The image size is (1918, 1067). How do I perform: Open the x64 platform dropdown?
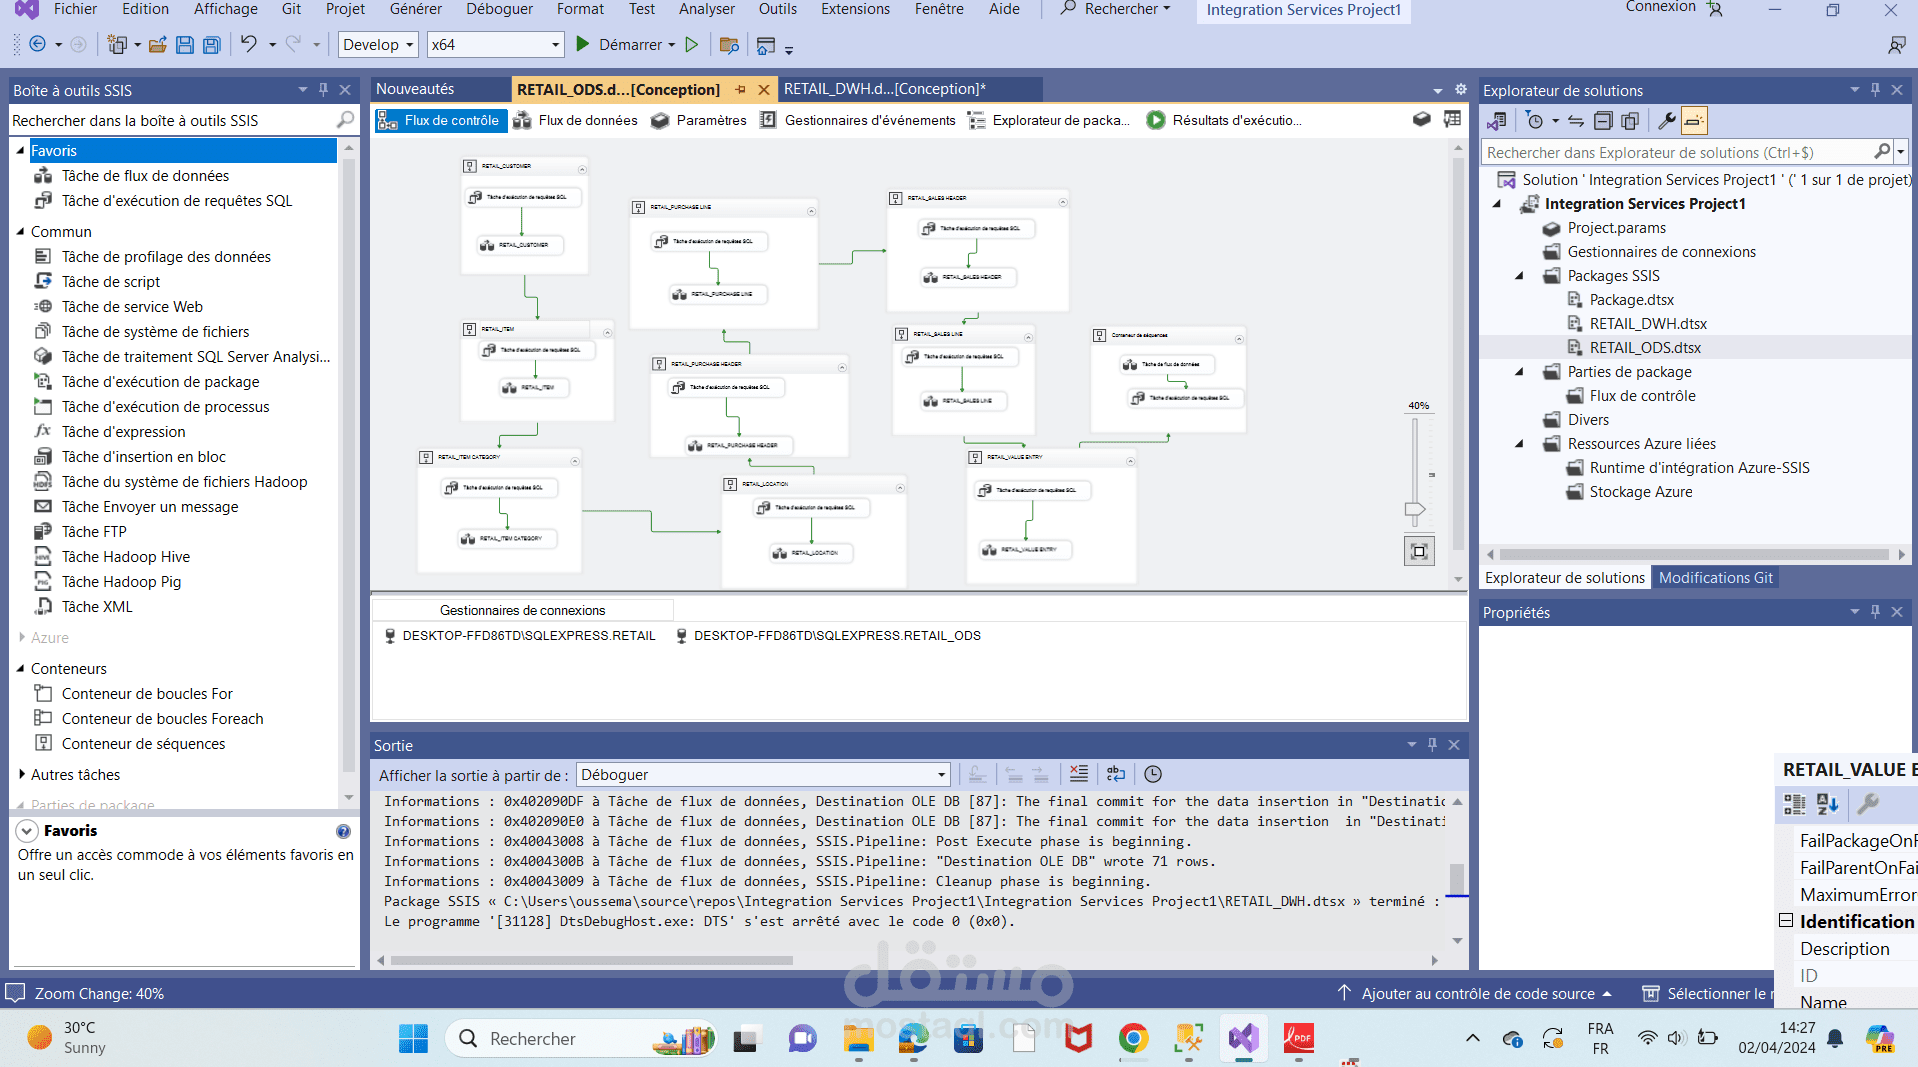[495, 45]
